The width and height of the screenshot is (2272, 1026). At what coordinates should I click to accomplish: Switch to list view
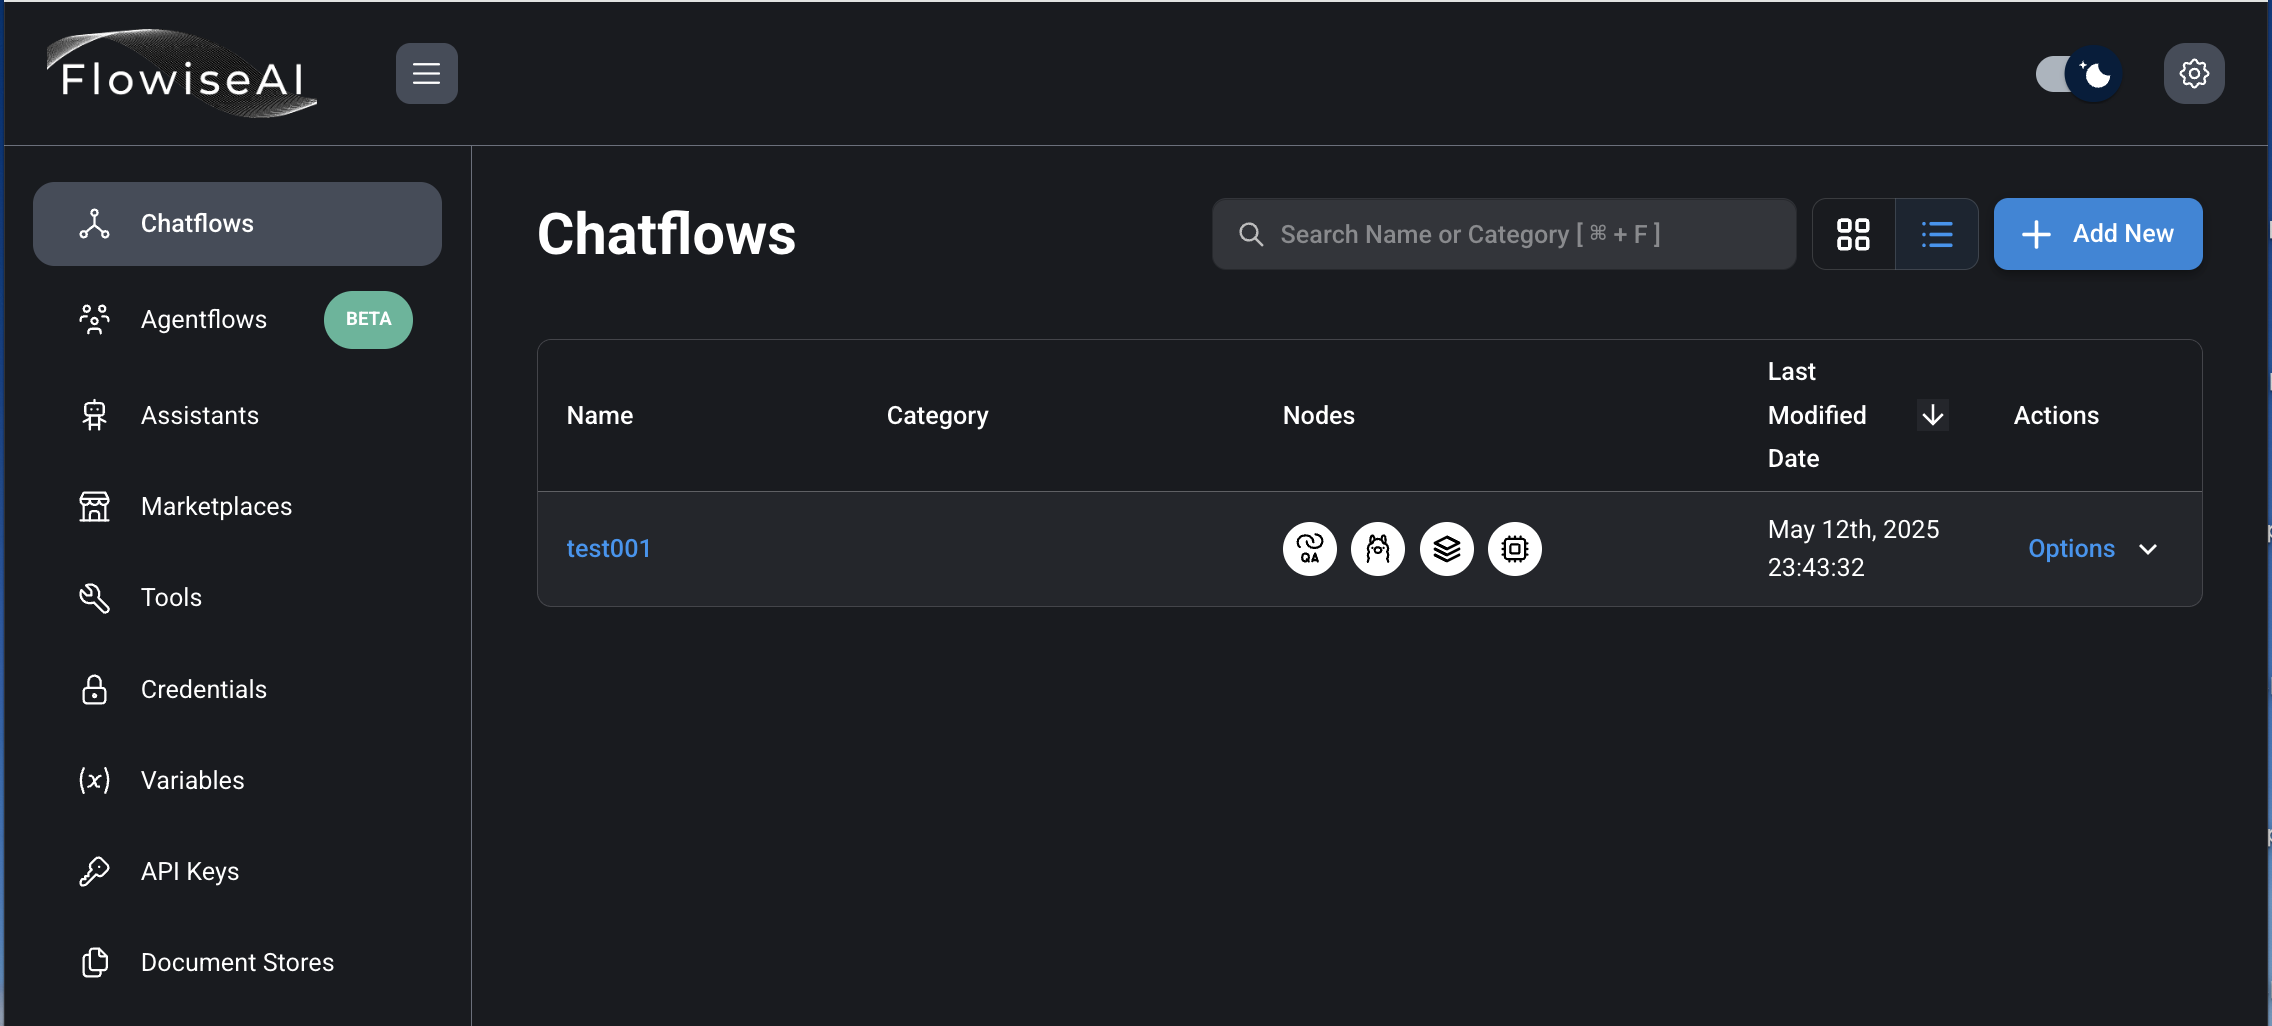pos(1936,234)
